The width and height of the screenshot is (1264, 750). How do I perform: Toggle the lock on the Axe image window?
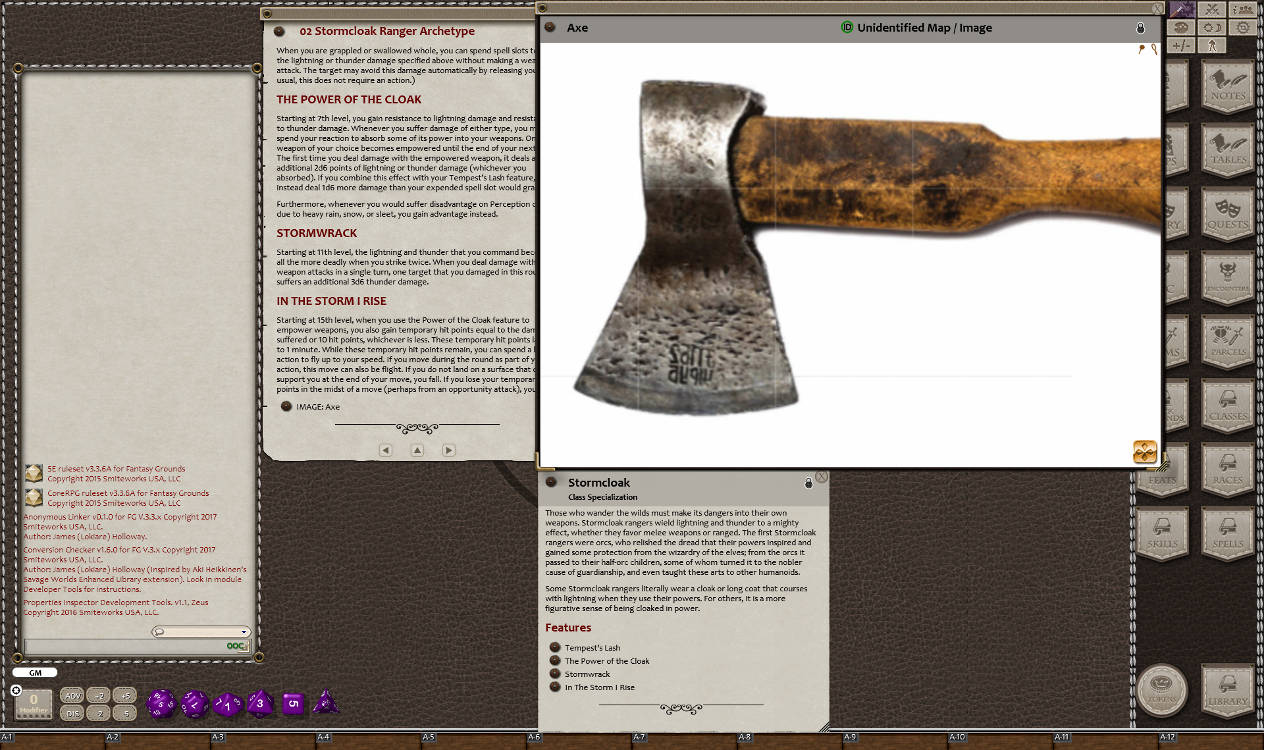point(1141,28)
